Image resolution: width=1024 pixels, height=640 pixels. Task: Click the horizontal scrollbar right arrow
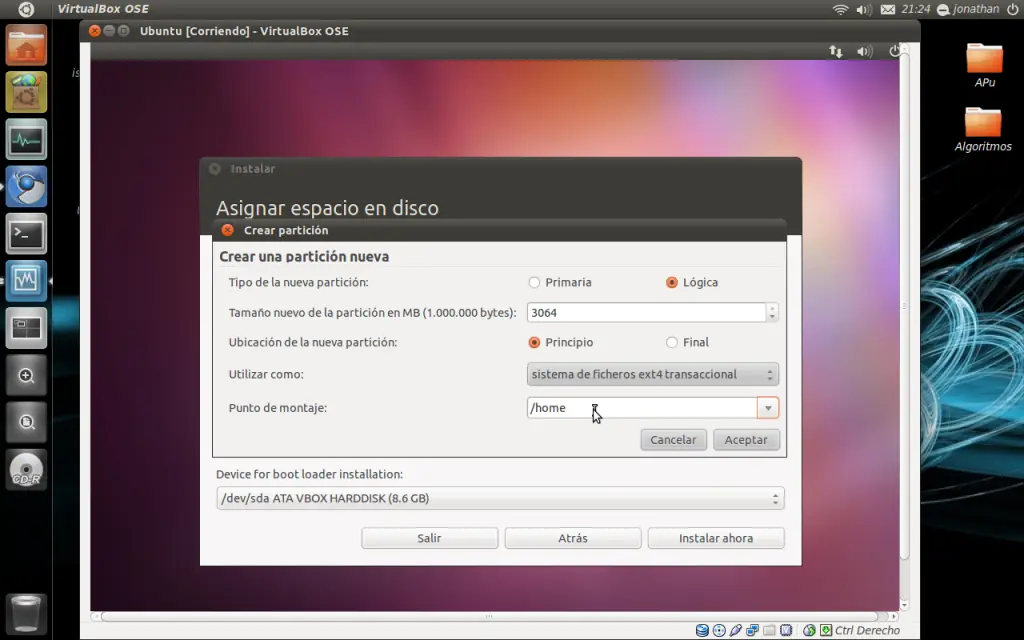[894, 616]
